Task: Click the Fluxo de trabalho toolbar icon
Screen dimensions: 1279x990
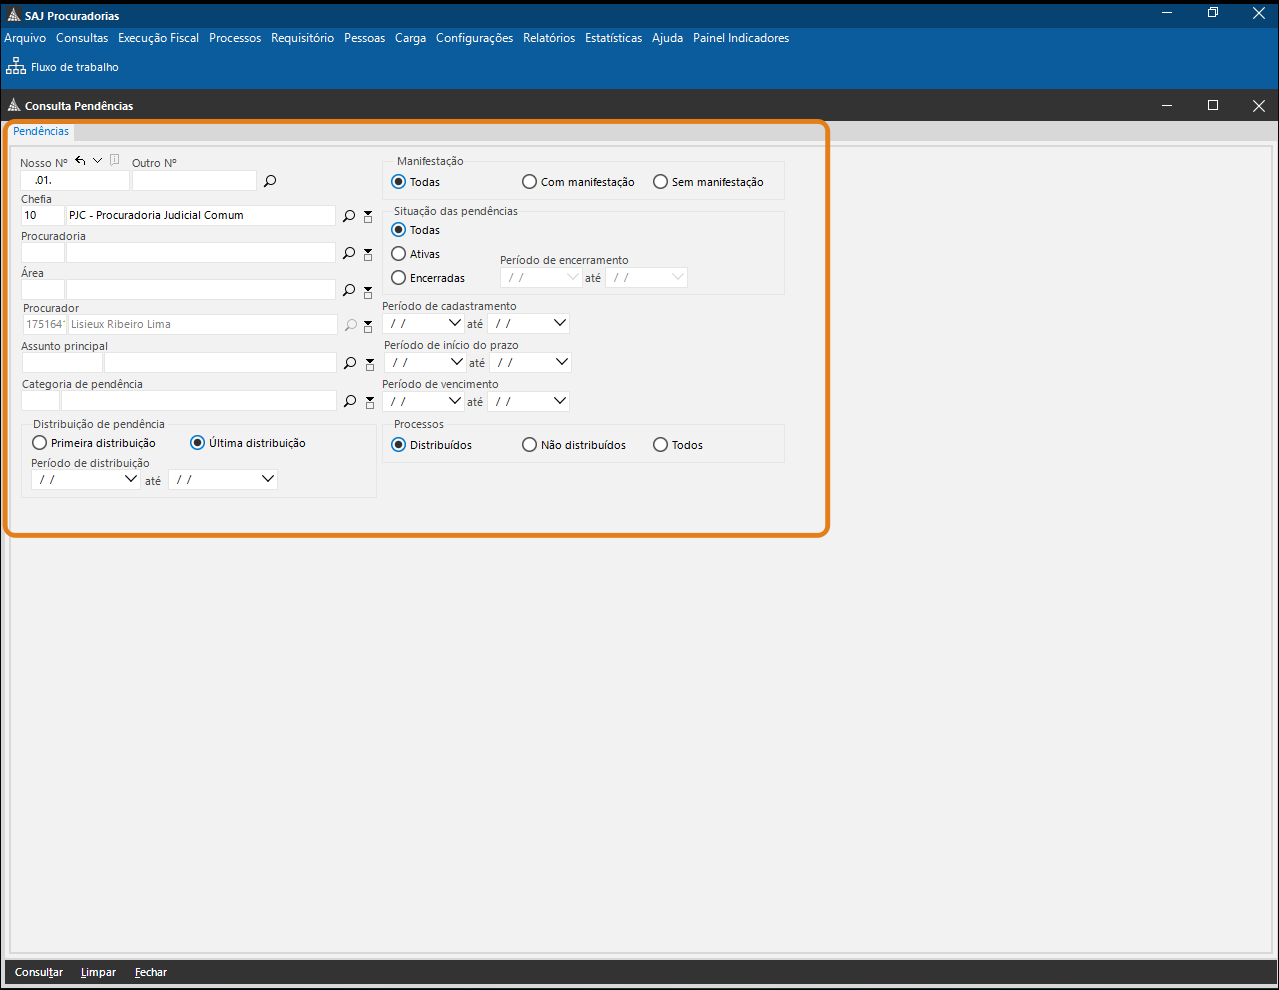Action: click(x=16, y=66)
